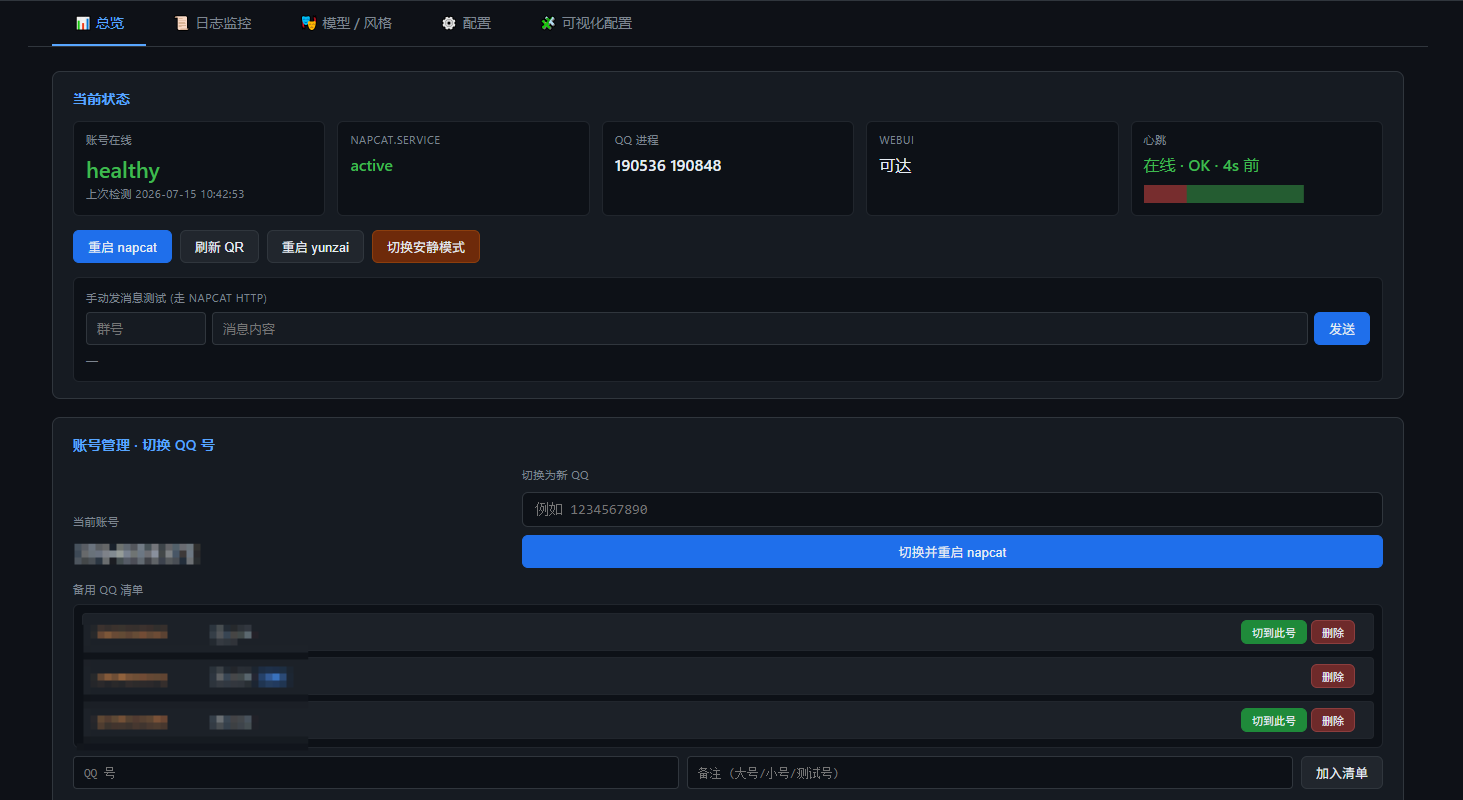This screenshot has height=800, width=1463.
Task: Click the 切换并重启 napcat button
Action: click(952, 552)
